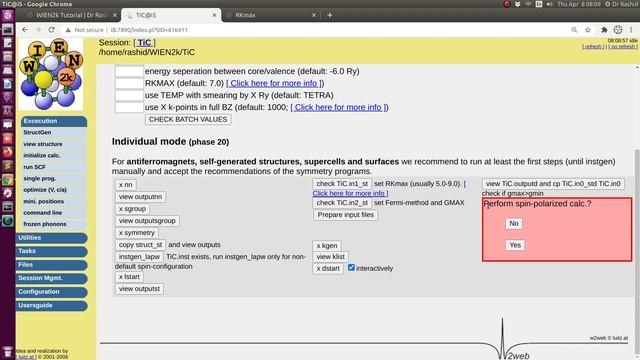Run x sgroup
This screenshot has height=360, width=640.
coord(132,209)
